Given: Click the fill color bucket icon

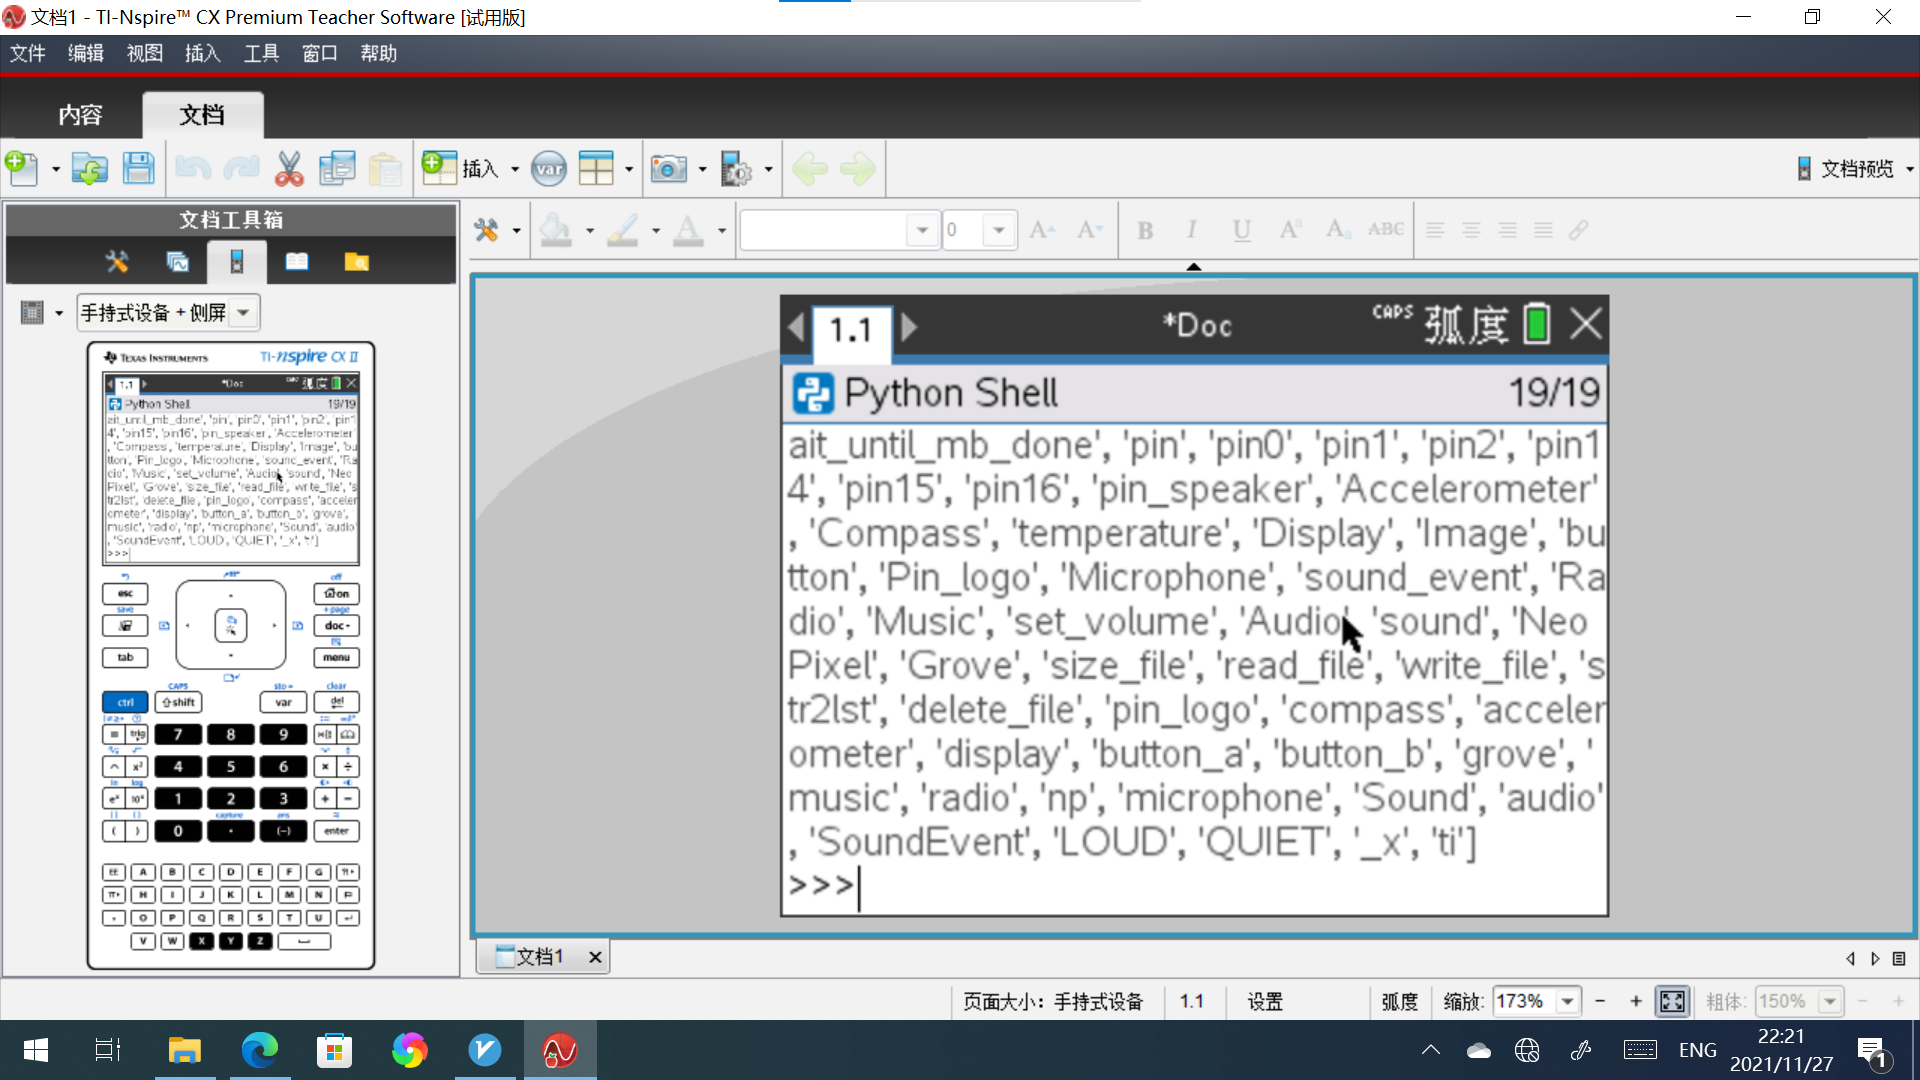Looking at the screenshot, I should 556,230.
